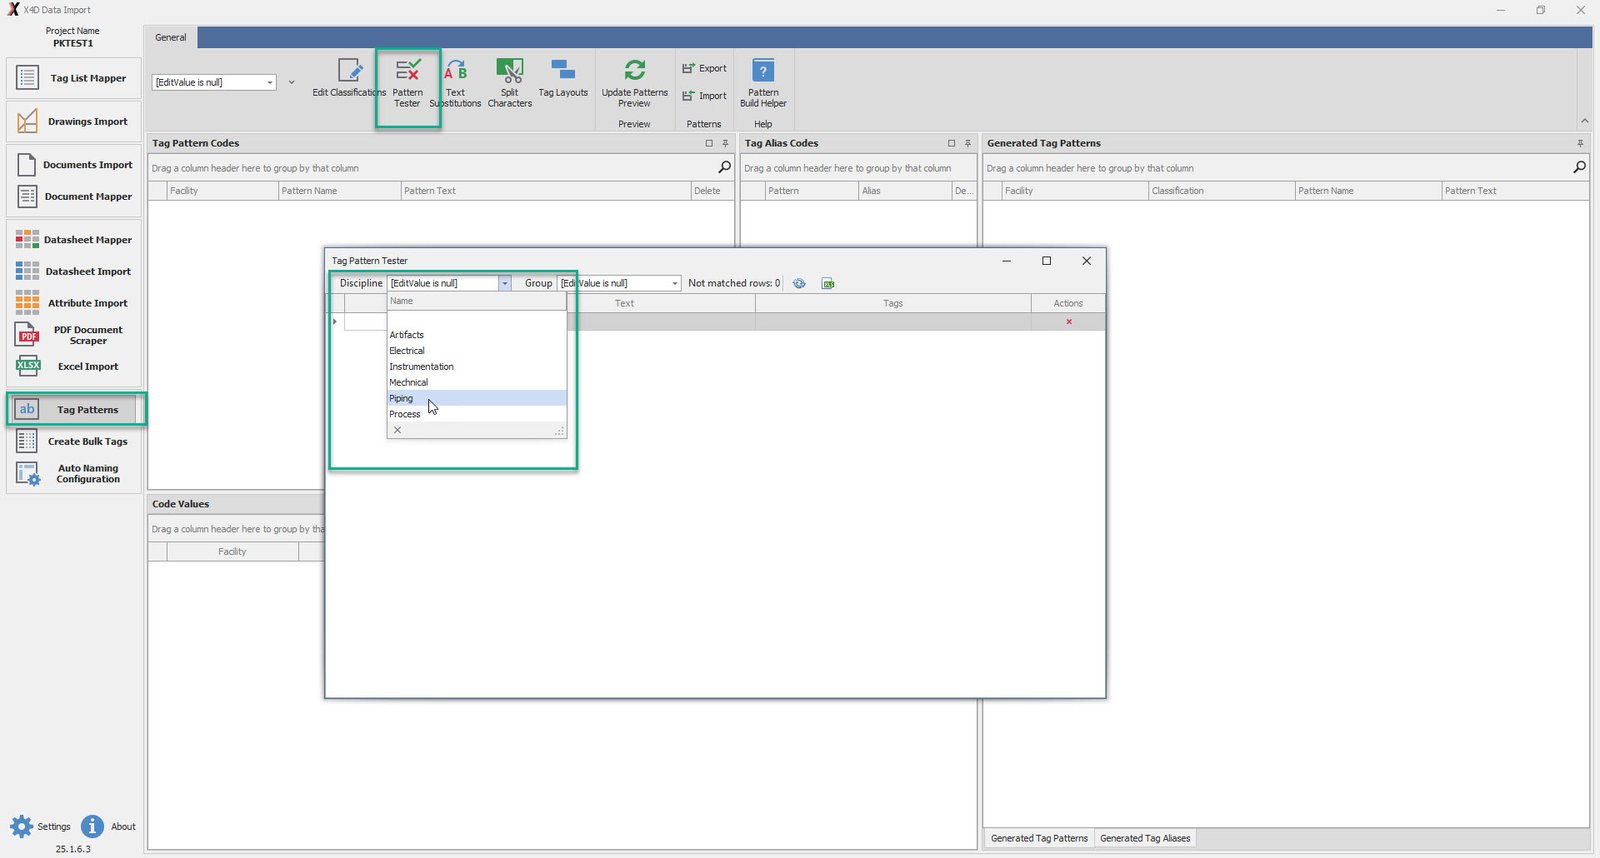
Task: Select Piping from the discipline list
Action: pyautogui.click(x=401, y=399)
